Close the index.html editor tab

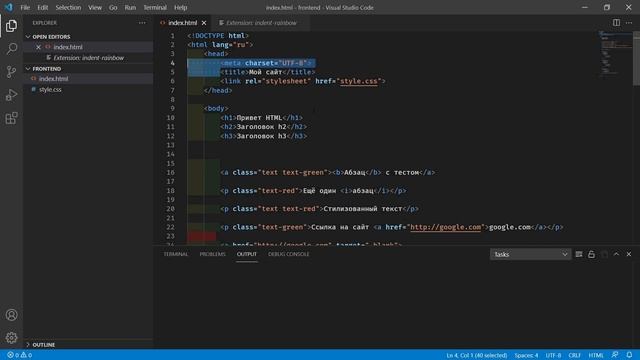coord(204,23)
